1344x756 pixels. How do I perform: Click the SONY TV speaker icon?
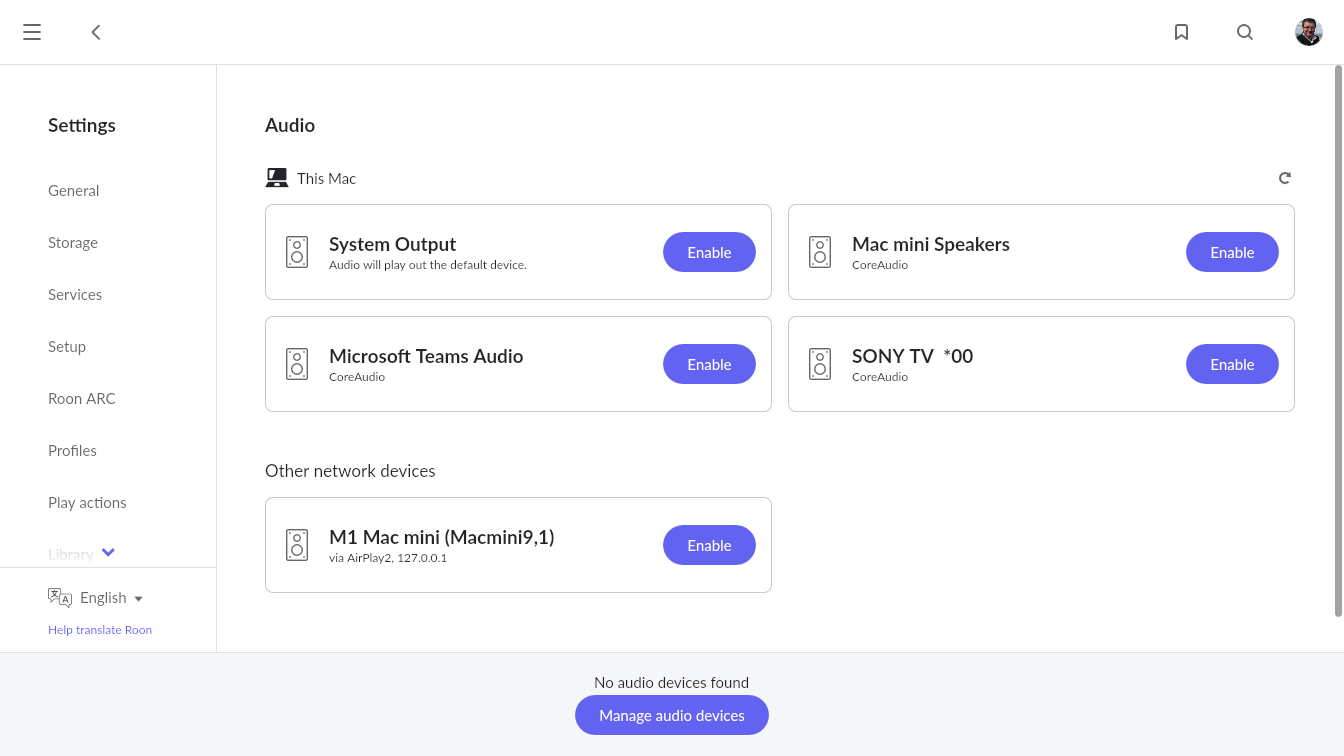820,364
